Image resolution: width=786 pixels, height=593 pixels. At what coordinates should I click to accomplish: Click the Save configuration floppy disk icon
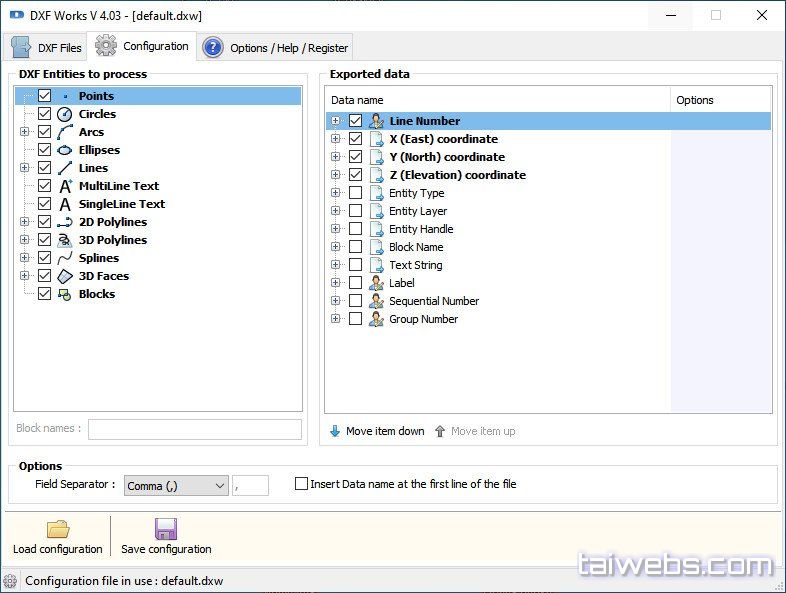[165, 529]
